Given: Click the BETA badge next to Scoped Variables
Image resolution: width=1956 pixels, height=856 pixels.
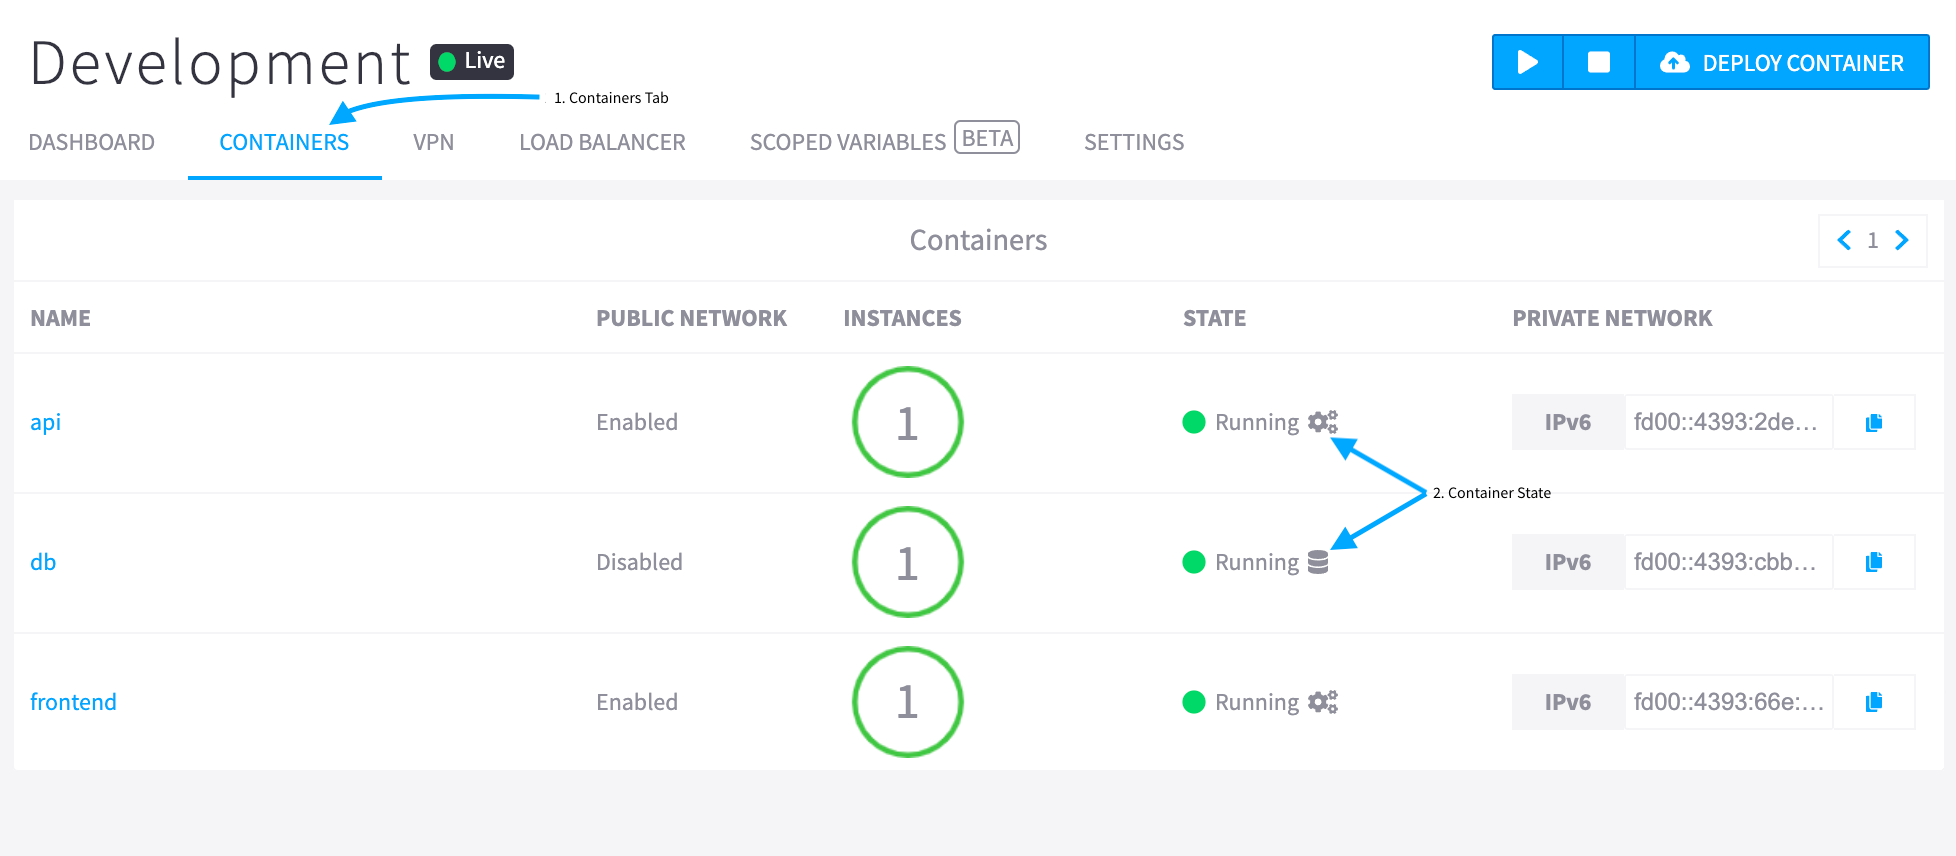Looking at the screenshot, I should click(x=987, y=138).
